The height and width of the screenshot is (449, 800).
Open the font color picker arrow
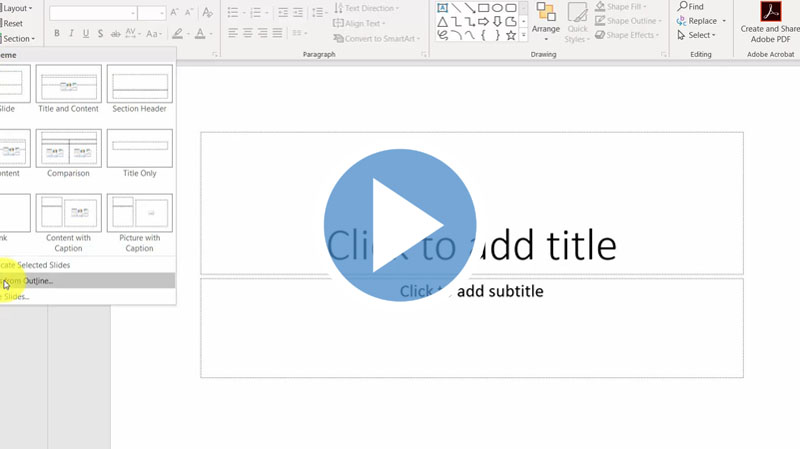point(212,33)
